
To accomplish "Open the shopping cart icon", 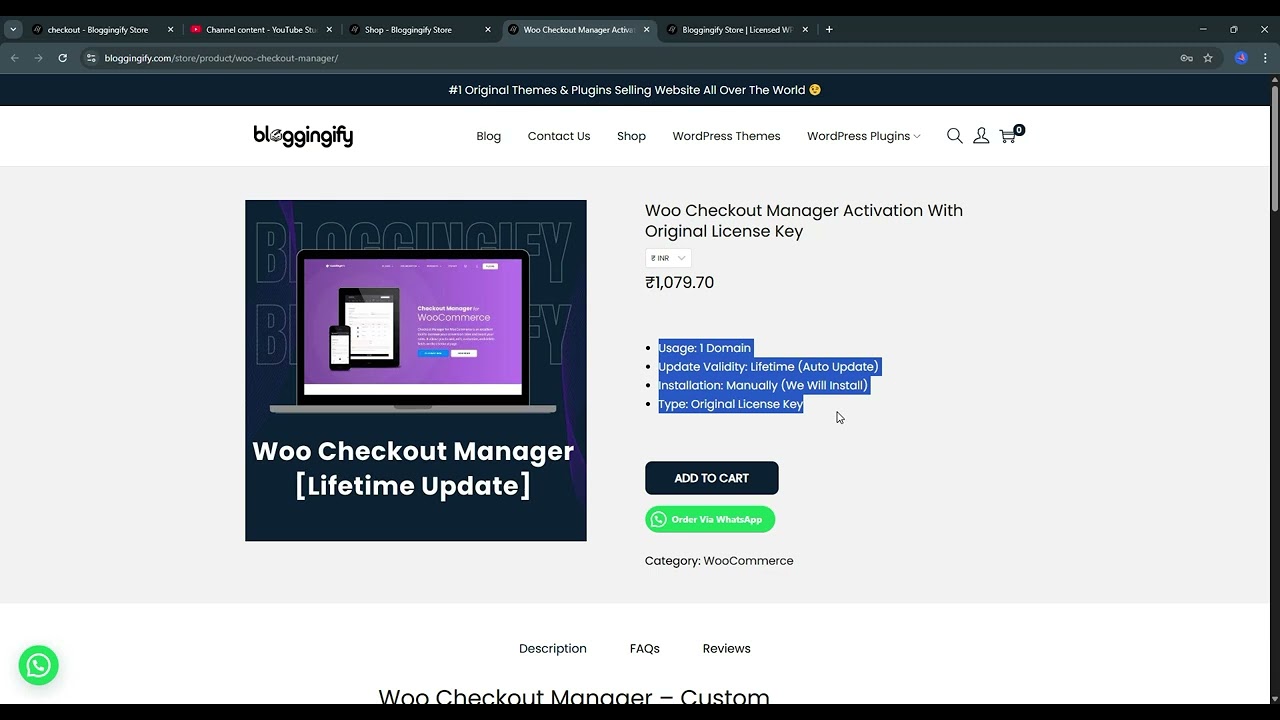I will pos(1010,134).
